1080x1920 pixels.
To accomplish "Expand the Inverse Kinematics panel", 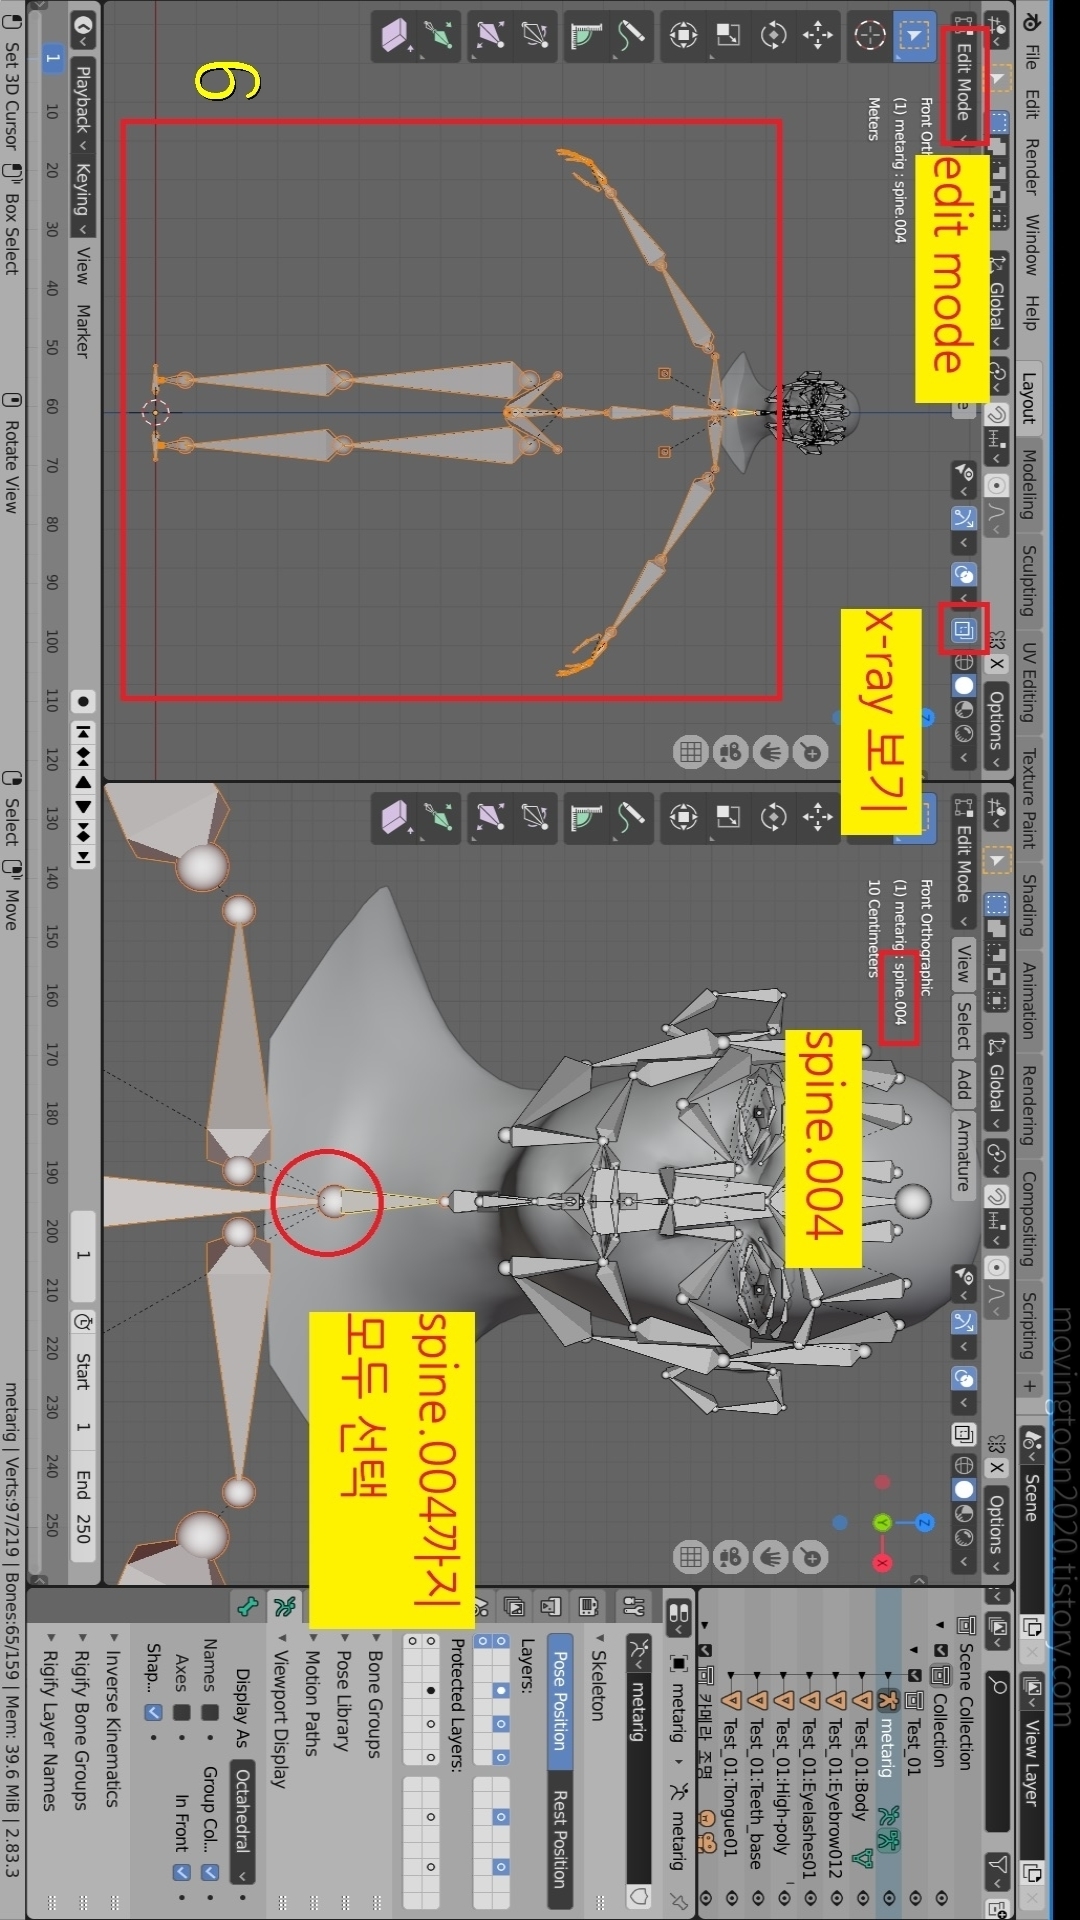I will coord(113,1719).
